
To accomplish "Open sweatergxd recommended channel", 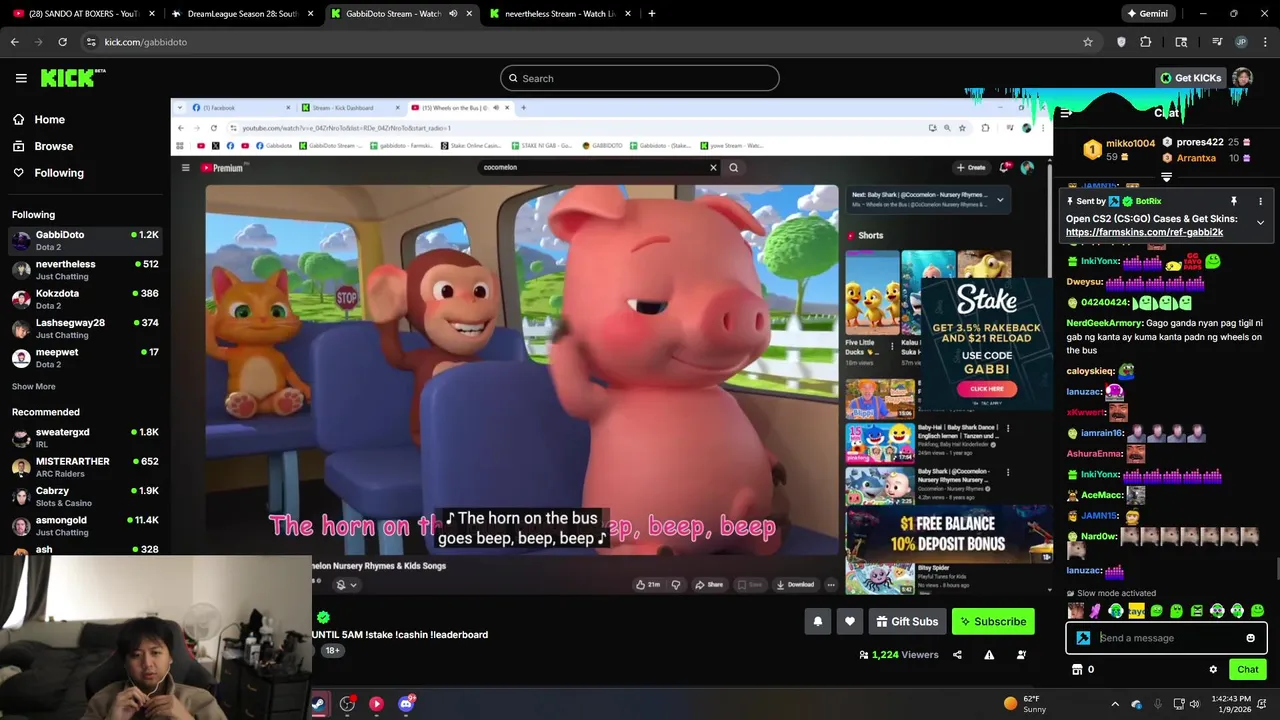I will pyautogui.click(x=85, y=438).
